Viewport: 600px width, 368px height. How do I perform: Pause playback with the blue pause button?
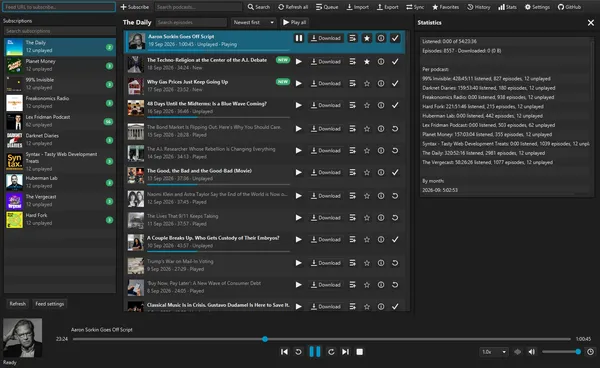(x=315, y=352)
